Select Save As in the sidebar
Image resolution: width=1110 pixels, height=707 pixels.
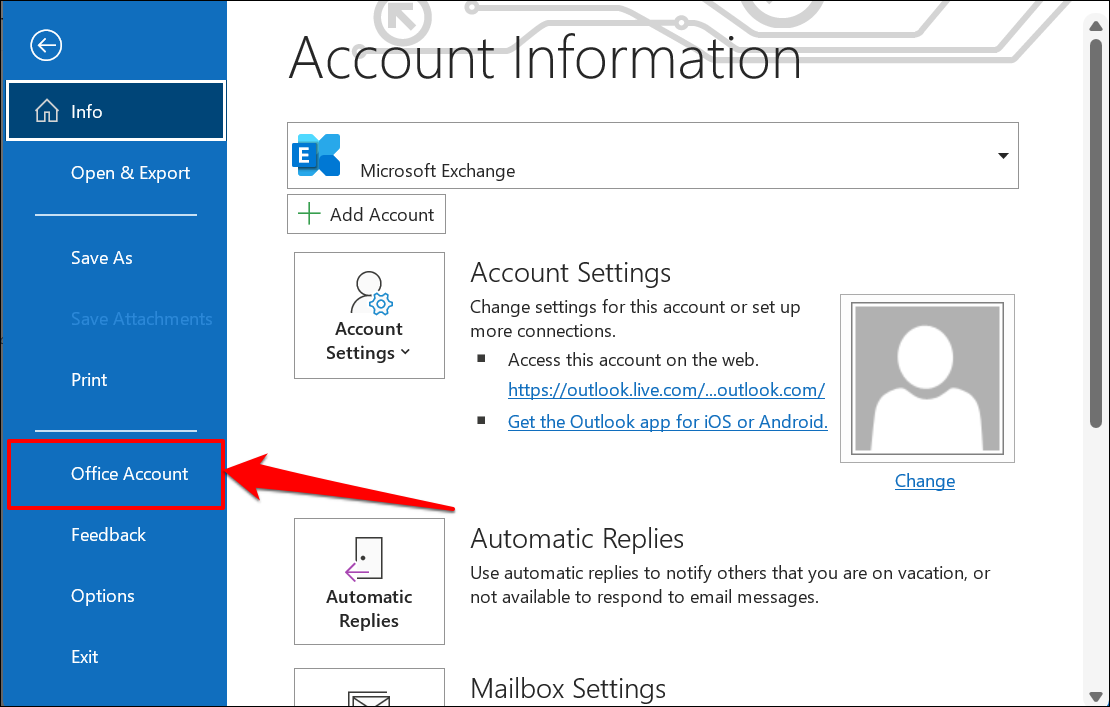point(102,258)
